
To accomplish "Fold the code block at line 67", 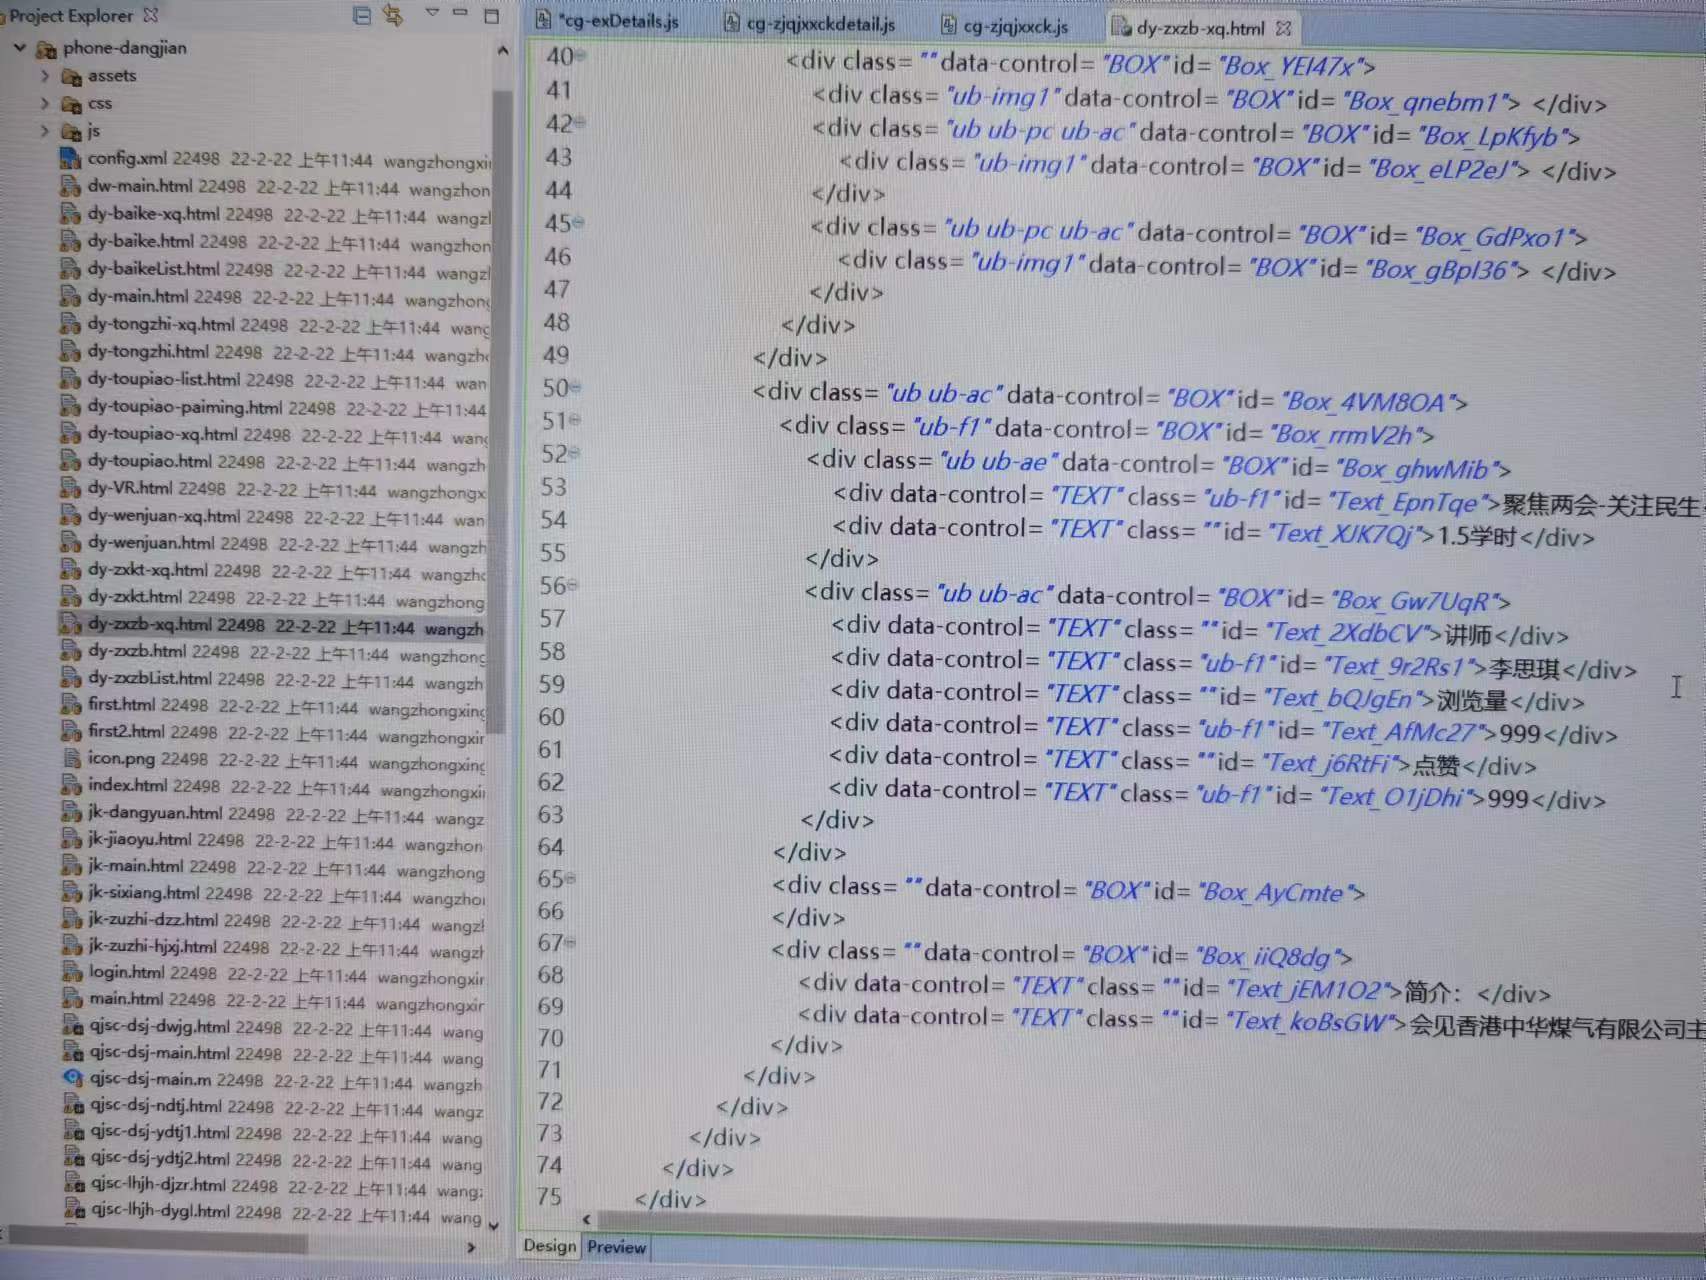I will pos(571,942).
